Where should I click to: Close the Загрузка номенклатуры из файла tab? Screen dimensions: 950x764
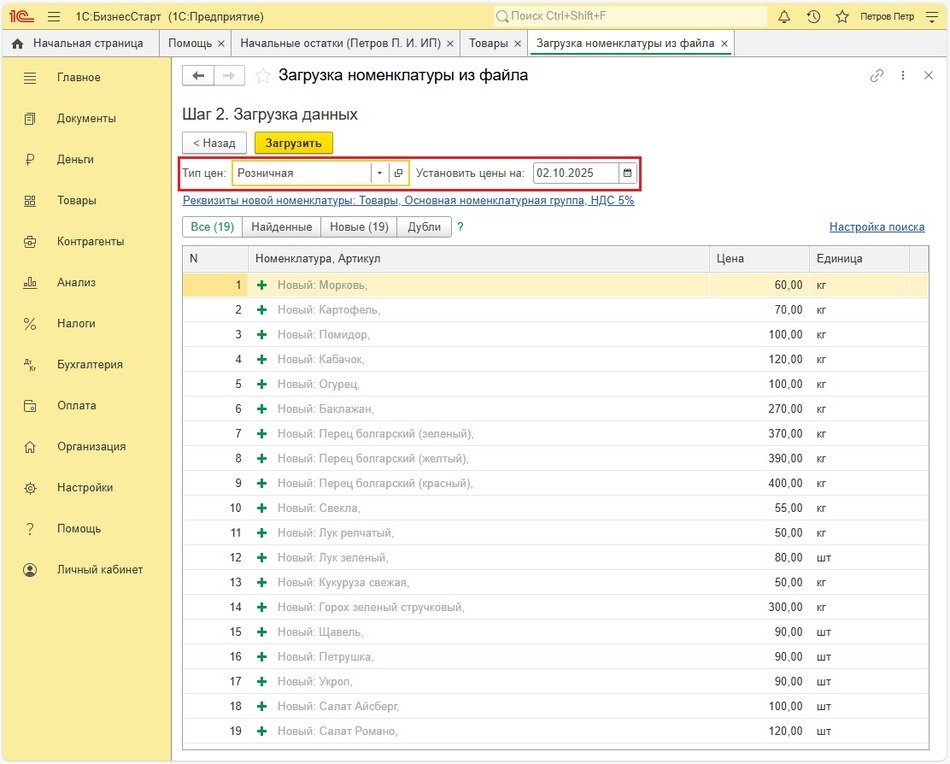[724, 44]
